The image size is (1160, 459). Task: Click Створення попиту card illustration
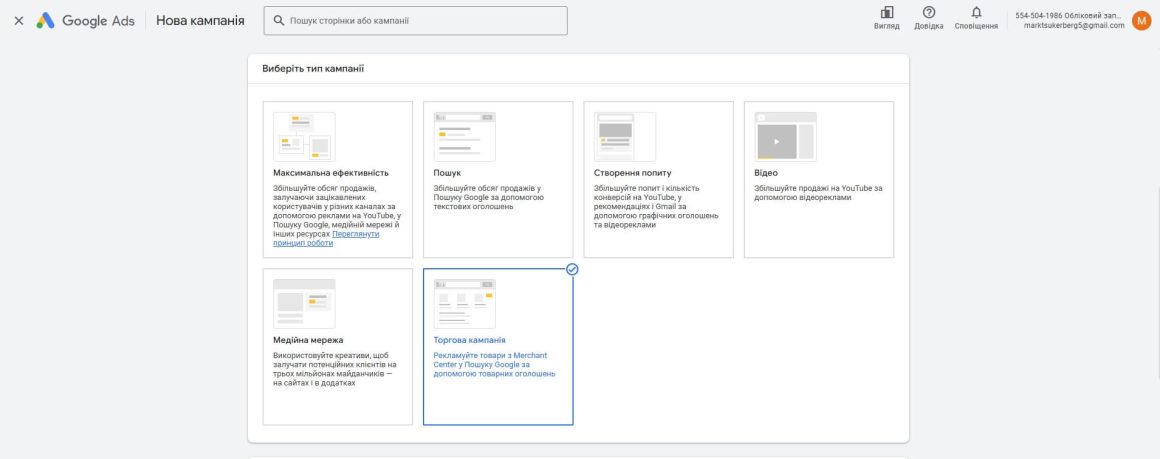point(625,137)
